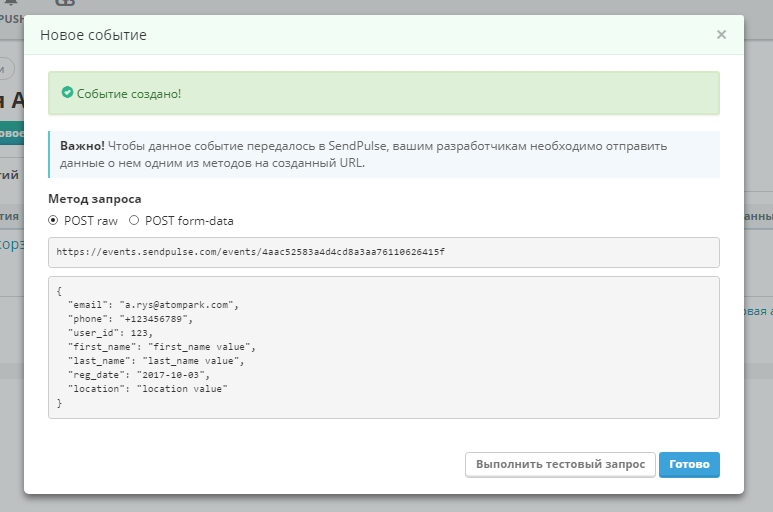Click the bold Важно! notice text

pyautogui.click(x=83, y=146)
